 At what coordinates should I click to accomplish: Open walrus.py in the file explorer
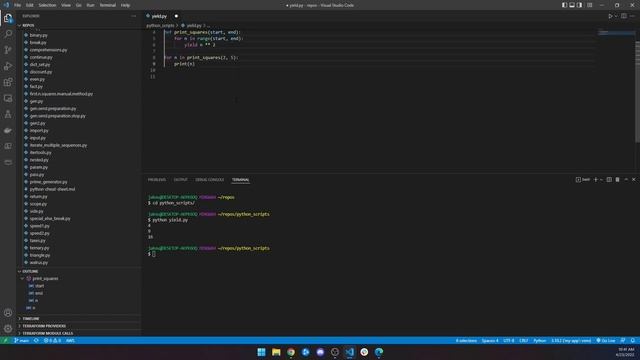point(39,262)
